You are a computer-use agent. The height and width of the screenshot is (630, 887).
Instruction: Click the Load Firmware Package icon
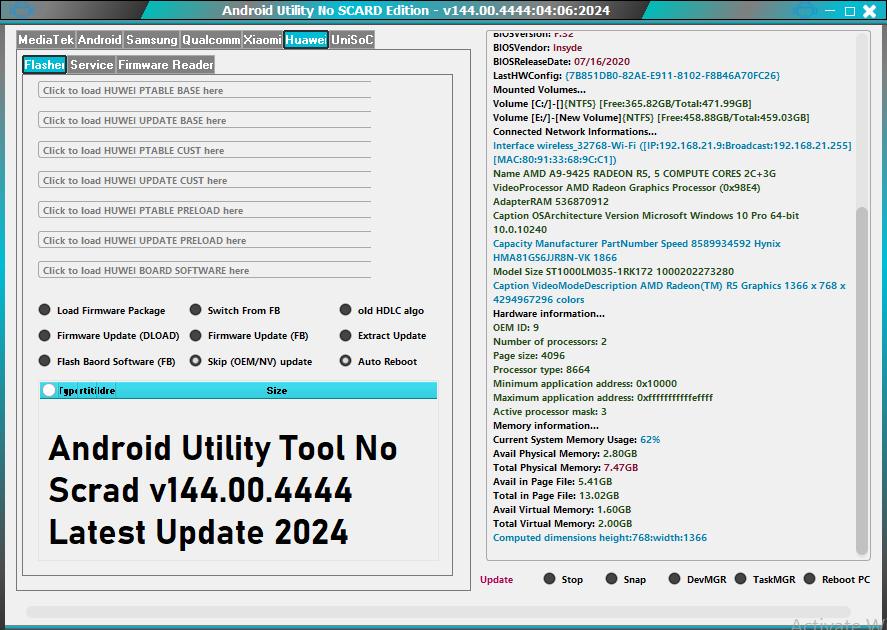[x=45, y=310]
